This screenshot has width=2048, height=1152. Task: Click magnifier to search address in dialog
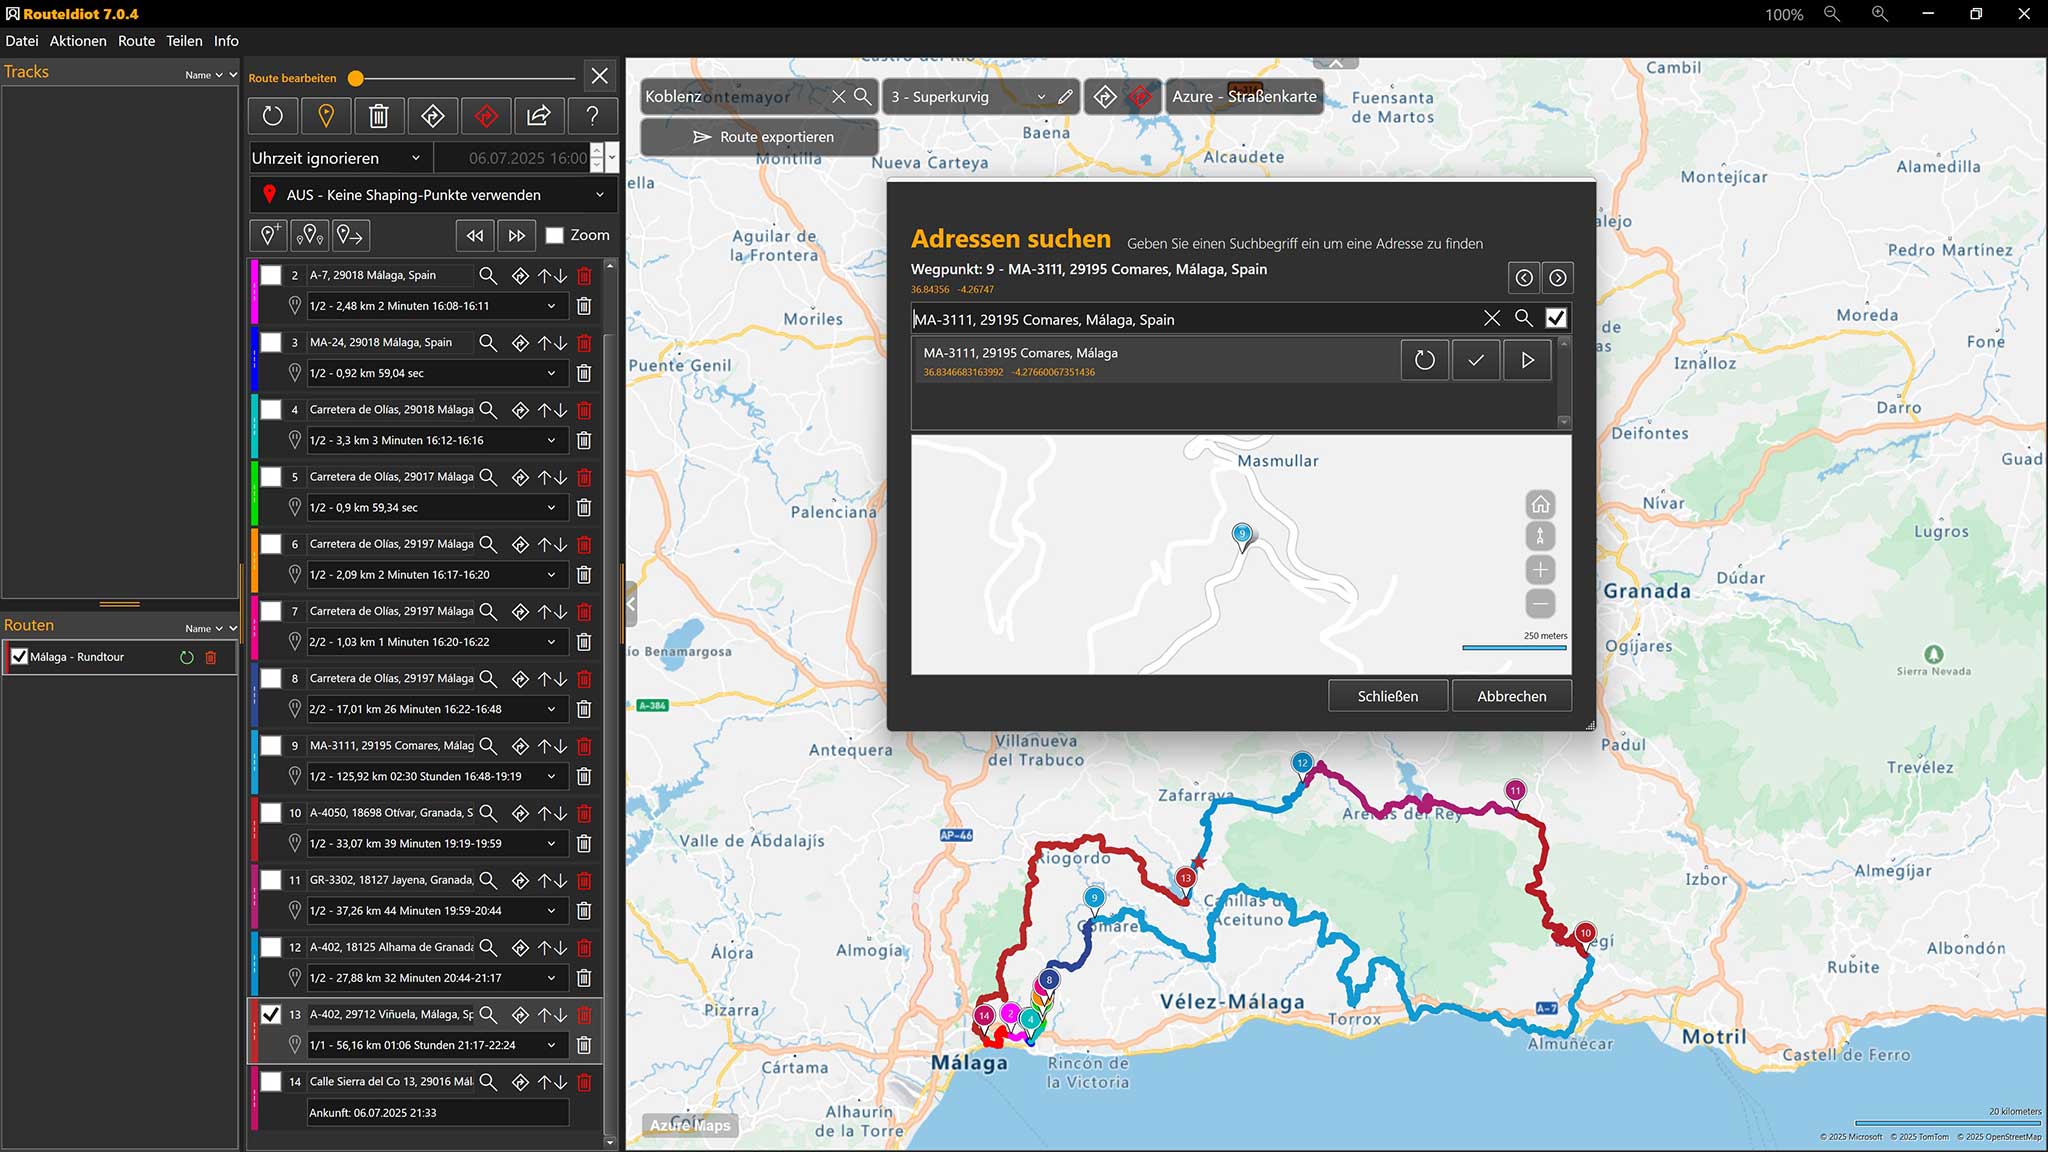coord(1524,318)
